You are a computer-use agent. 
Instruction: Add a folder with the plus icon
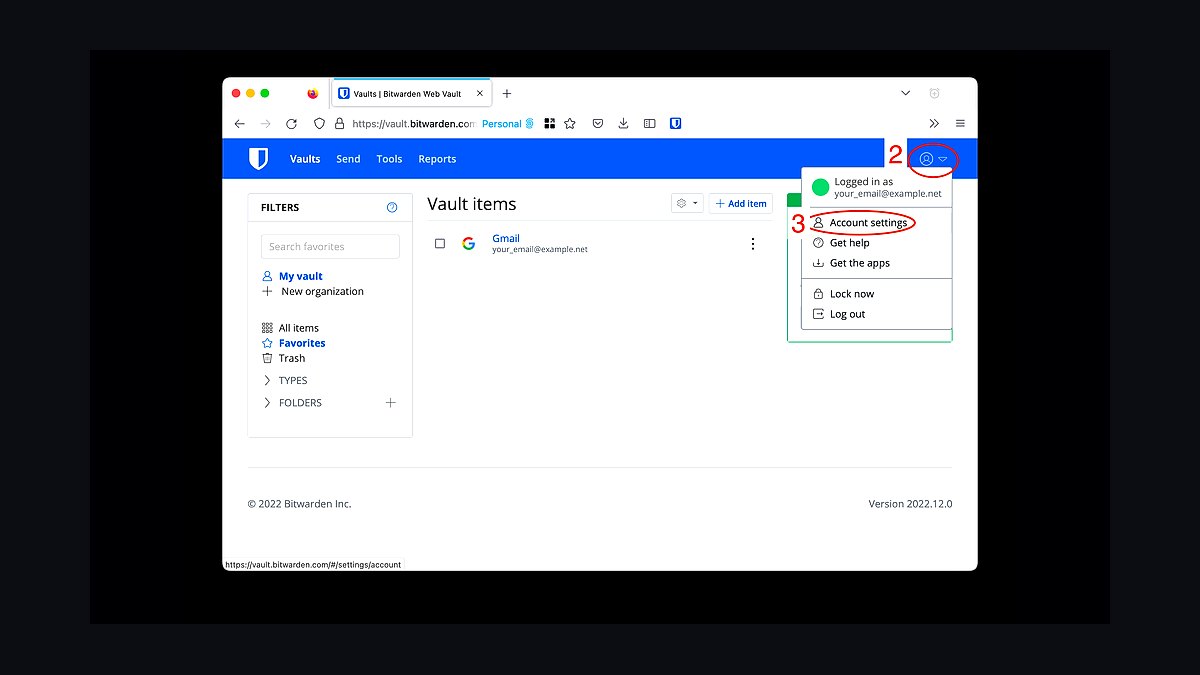pos(391,403)
